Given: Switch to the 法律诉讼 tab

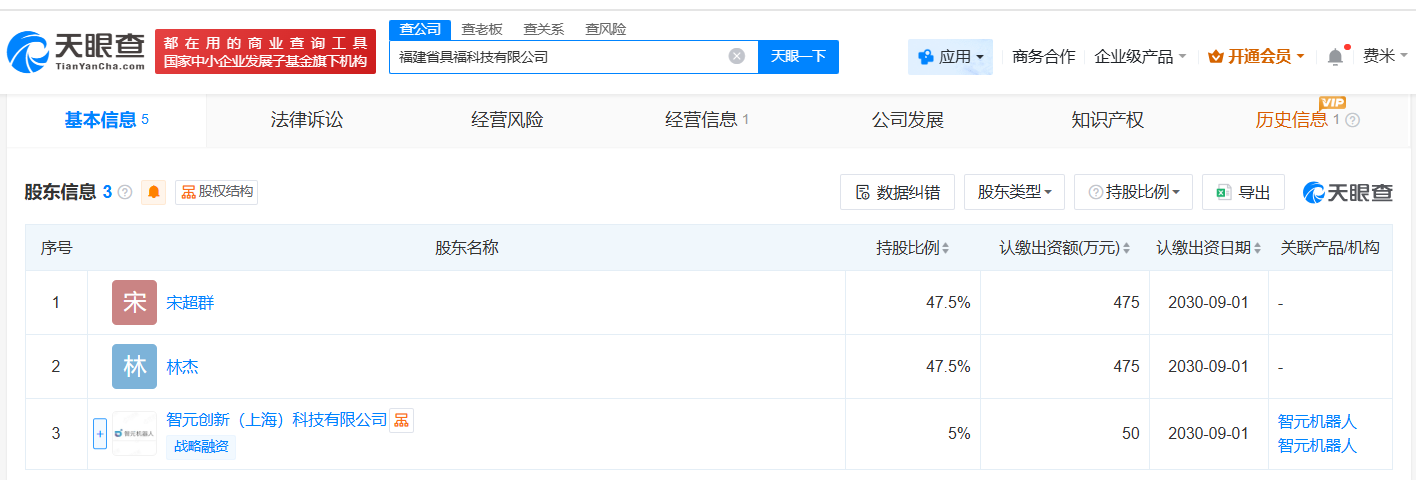Looking at the screenshot, I should pos(307,120).
